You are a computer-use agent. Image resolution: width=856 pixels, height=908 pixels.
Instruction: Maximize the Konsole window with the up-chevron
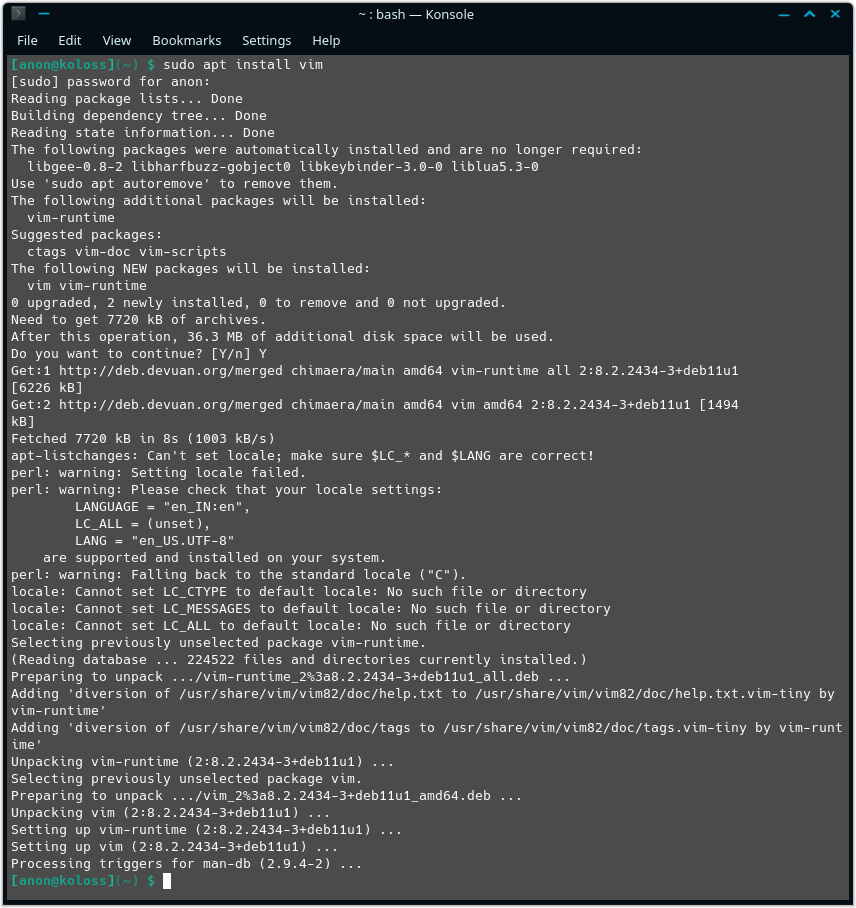[x=809, y=14]
